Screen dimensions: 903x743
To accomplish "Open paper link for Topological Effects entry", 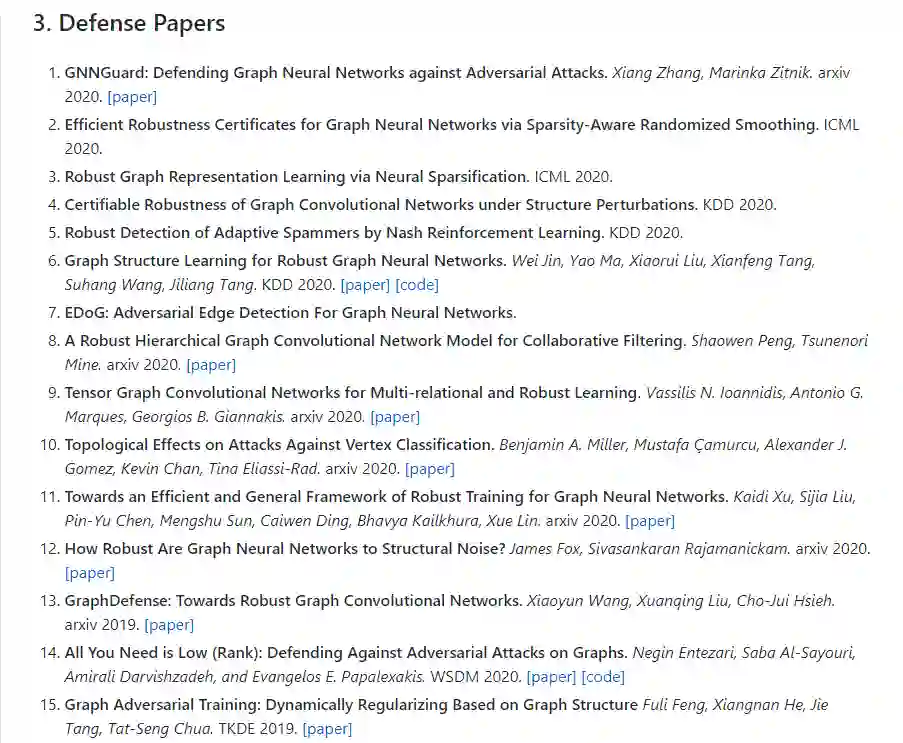I will tap(430, 469).
